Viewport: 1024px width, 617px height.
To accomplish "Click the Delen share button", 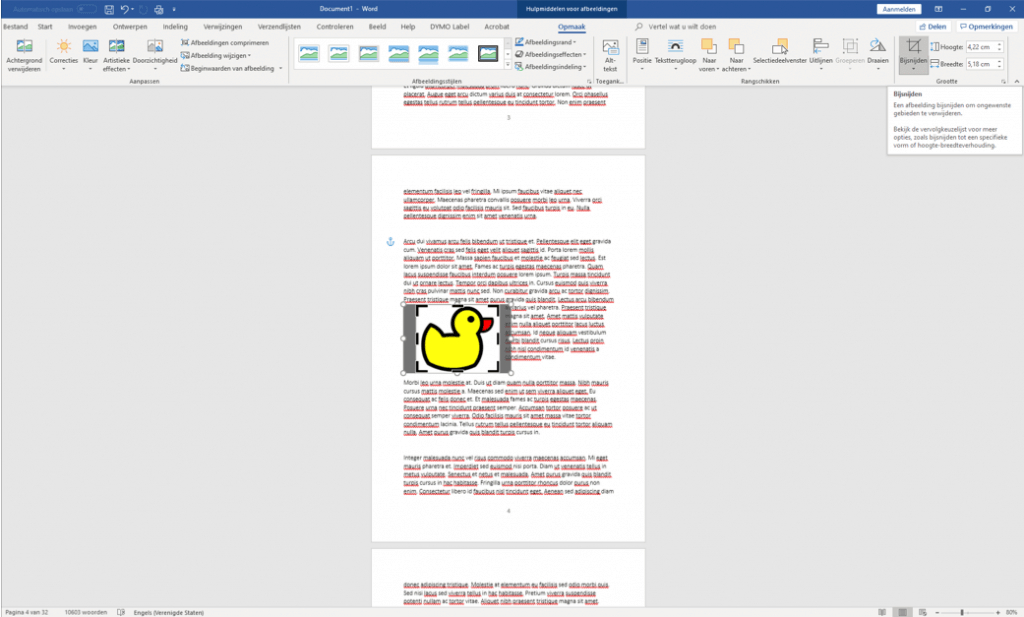I will point(933,27).
